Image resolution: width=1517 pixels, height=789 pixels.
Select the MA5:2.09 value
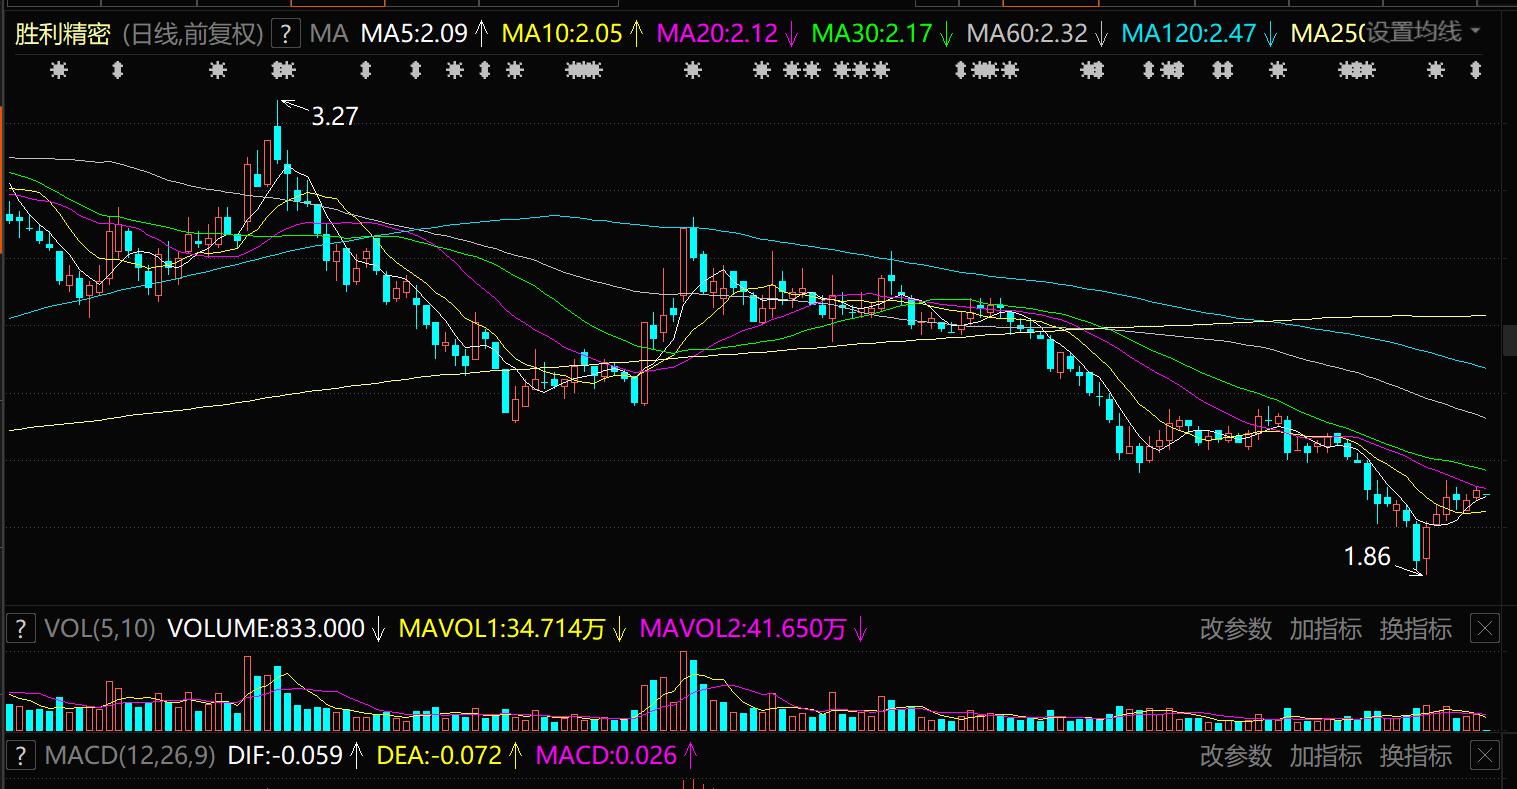click(414, 34)
